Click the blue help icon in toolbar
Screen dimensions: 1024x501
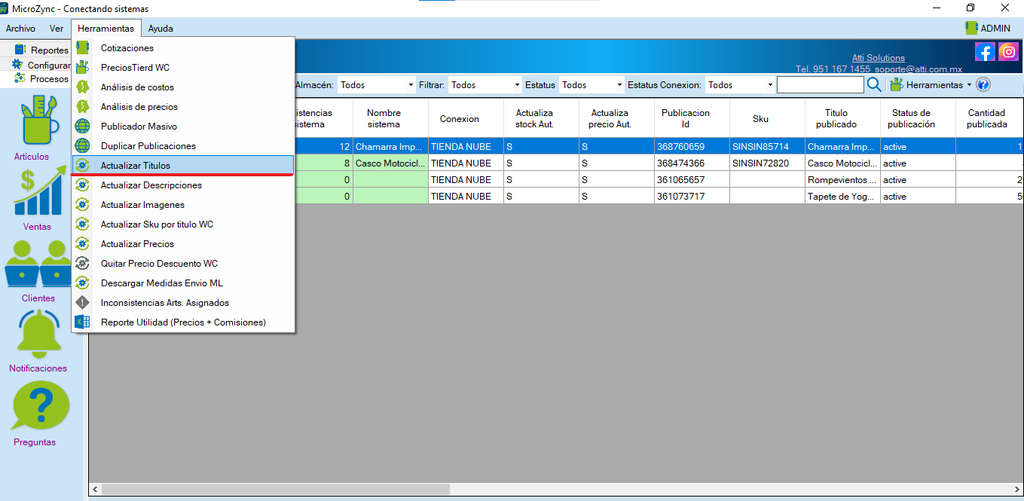click(984, 85)
